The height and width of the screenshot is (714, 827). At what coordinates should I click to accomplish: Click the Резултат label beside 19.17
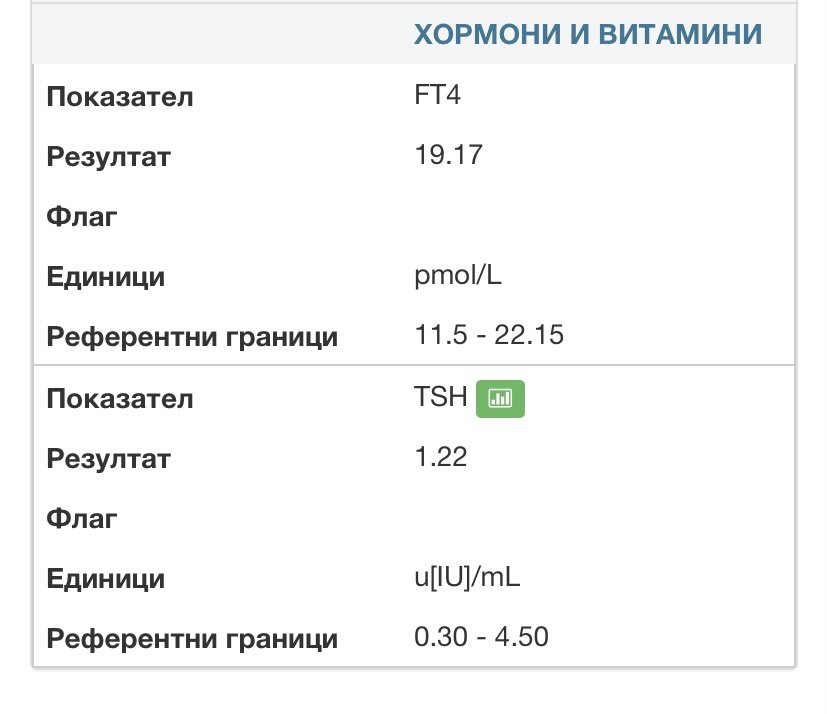[x=109, y=157]
